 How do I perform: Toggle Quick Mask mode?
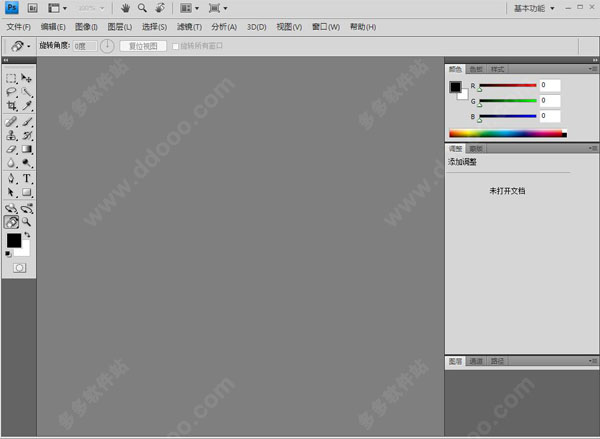tap(20, 268)
